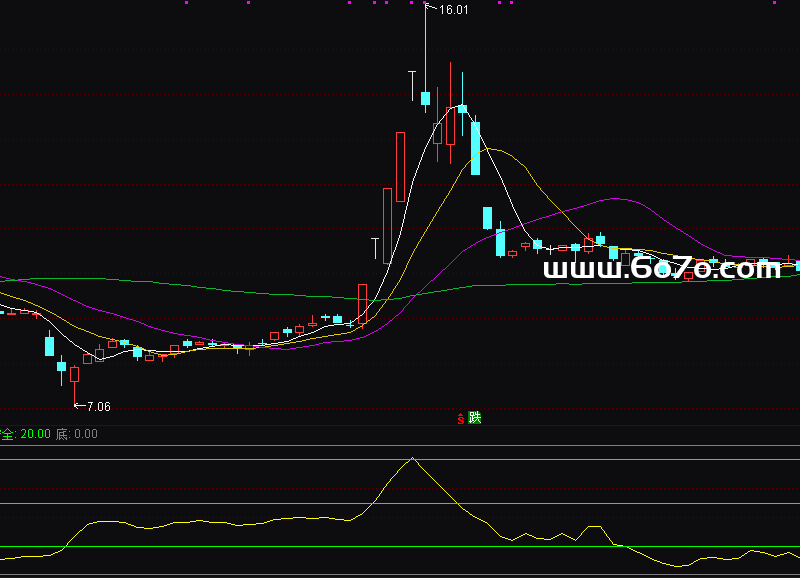
Task: Select the red breakout candle crossing green average
Action: tap(362, 303)
